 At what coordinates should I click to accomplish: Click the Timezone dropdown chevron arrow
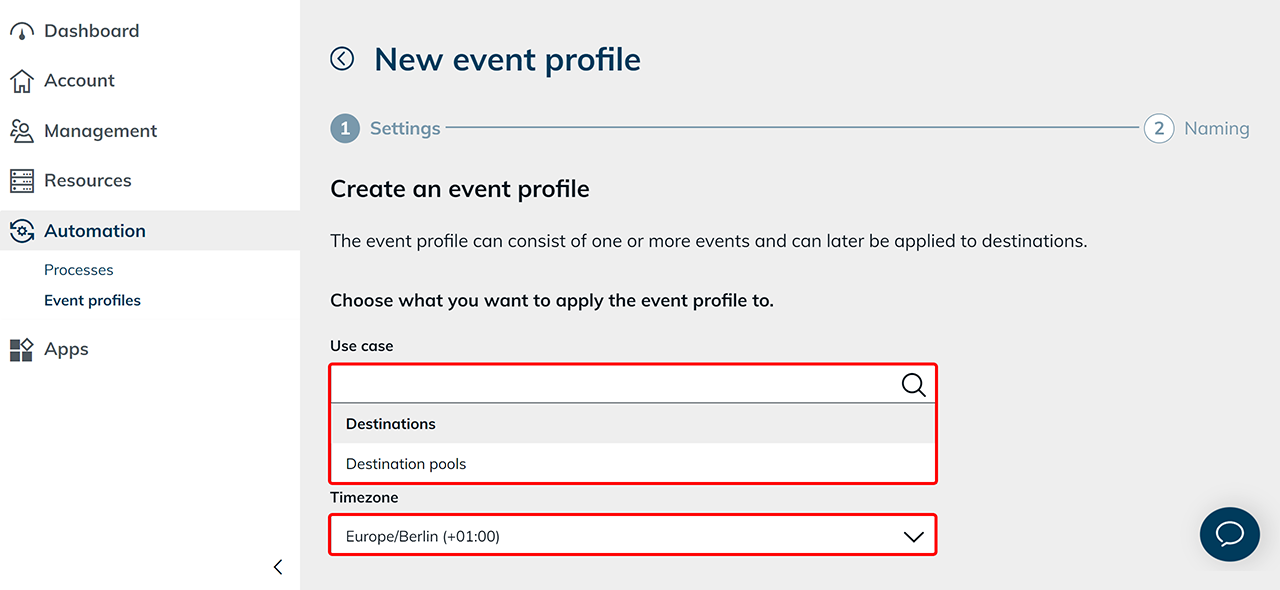pos(913,537)
